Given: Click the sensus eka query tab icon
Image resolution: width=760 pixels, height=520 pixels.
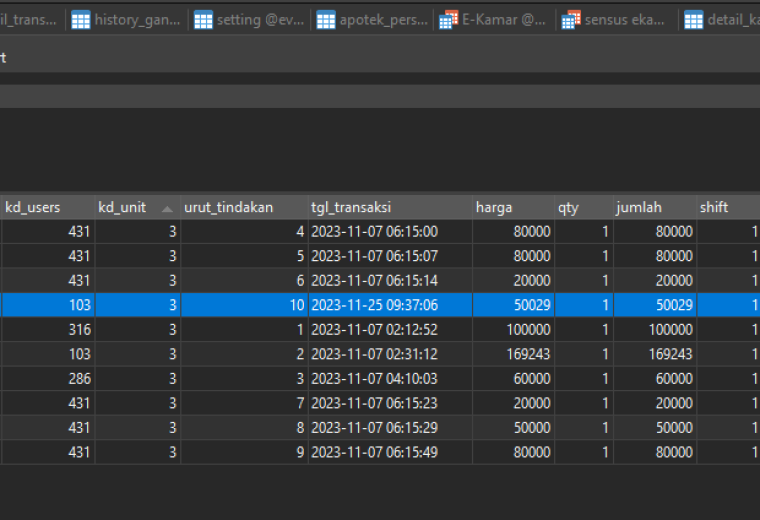Looking at the screenshot, I should pos(571,20).
